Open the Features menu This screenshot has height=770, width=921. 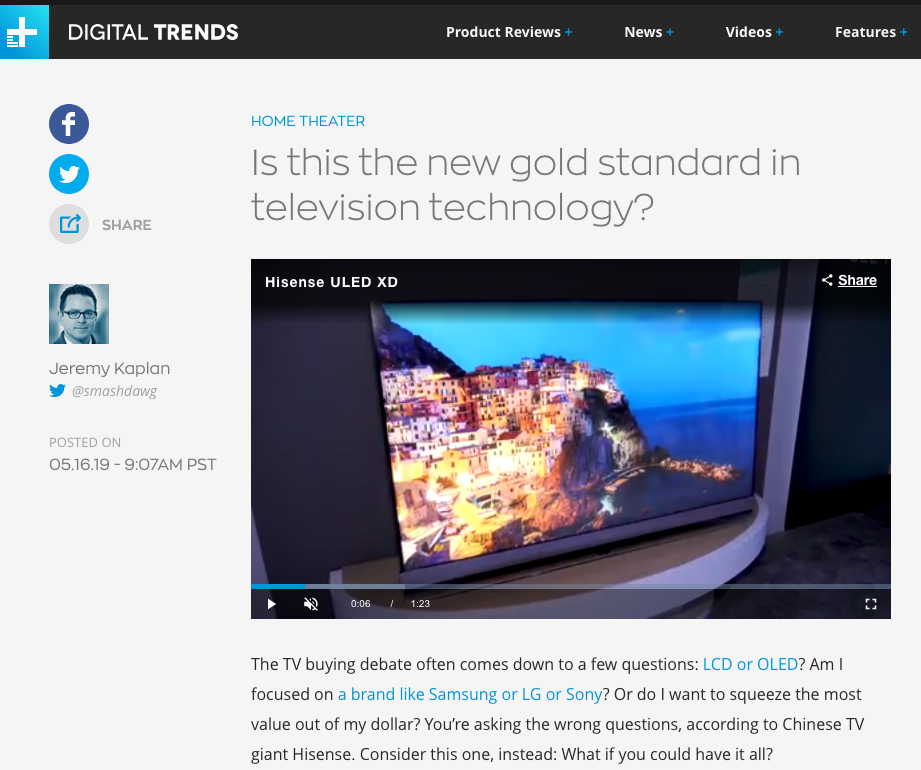(870, 32)
